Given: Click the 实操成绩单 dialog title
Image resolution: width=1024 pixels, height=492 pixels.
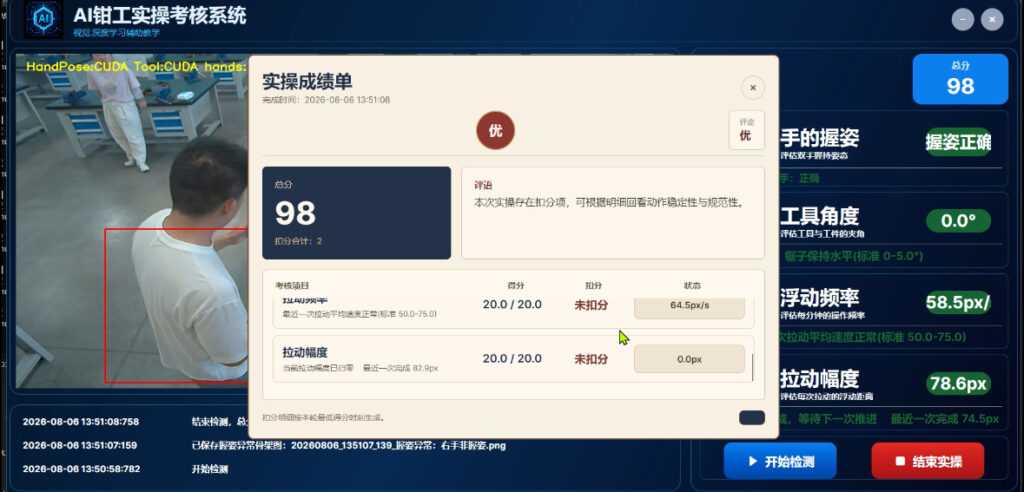Looking at the screenshot, I should pyautogui.click(x=308, y=82).
